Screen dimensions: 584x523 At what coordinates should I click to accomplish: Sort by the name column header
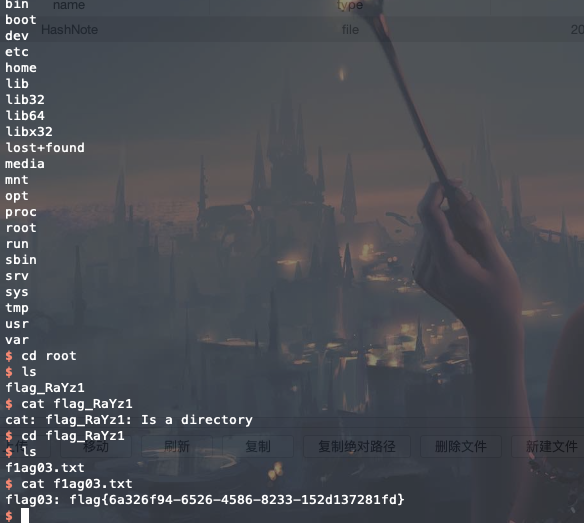coord(69,5)
